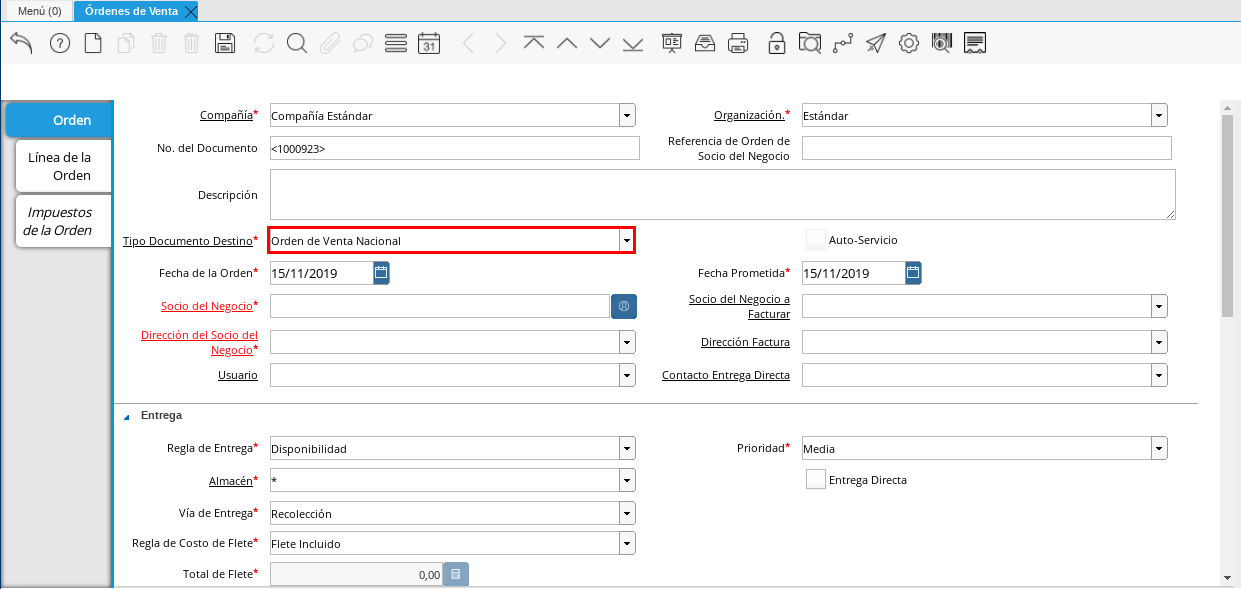
Task: Collapse the Entrega section
Action: point(127,416)
